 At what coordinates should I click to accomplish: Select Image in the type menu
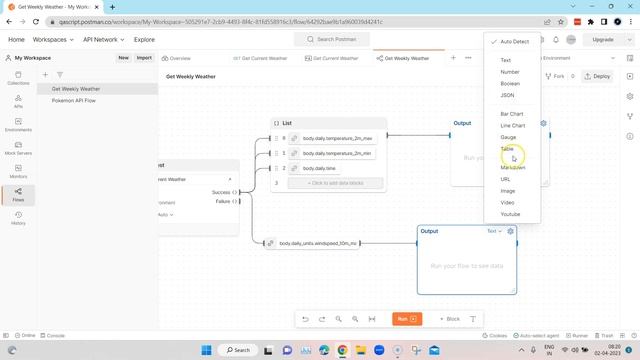pyautogui.click(x=512, y=191)
